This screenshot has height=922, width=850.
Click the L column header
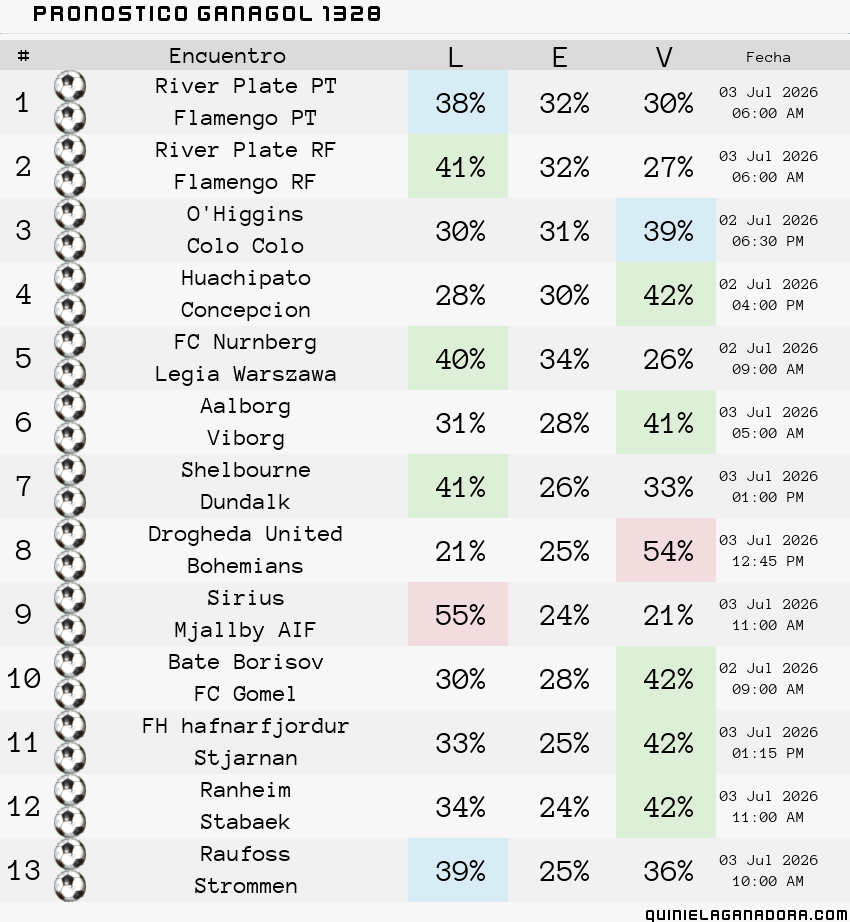(x=456, y=57)
